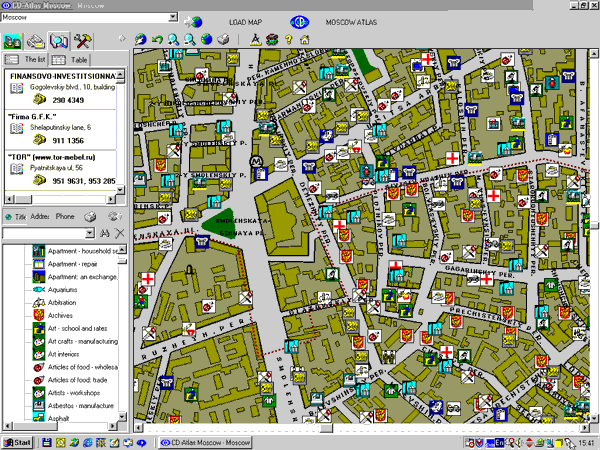Click the LOAD MAP button

click(x=245, y=22)
